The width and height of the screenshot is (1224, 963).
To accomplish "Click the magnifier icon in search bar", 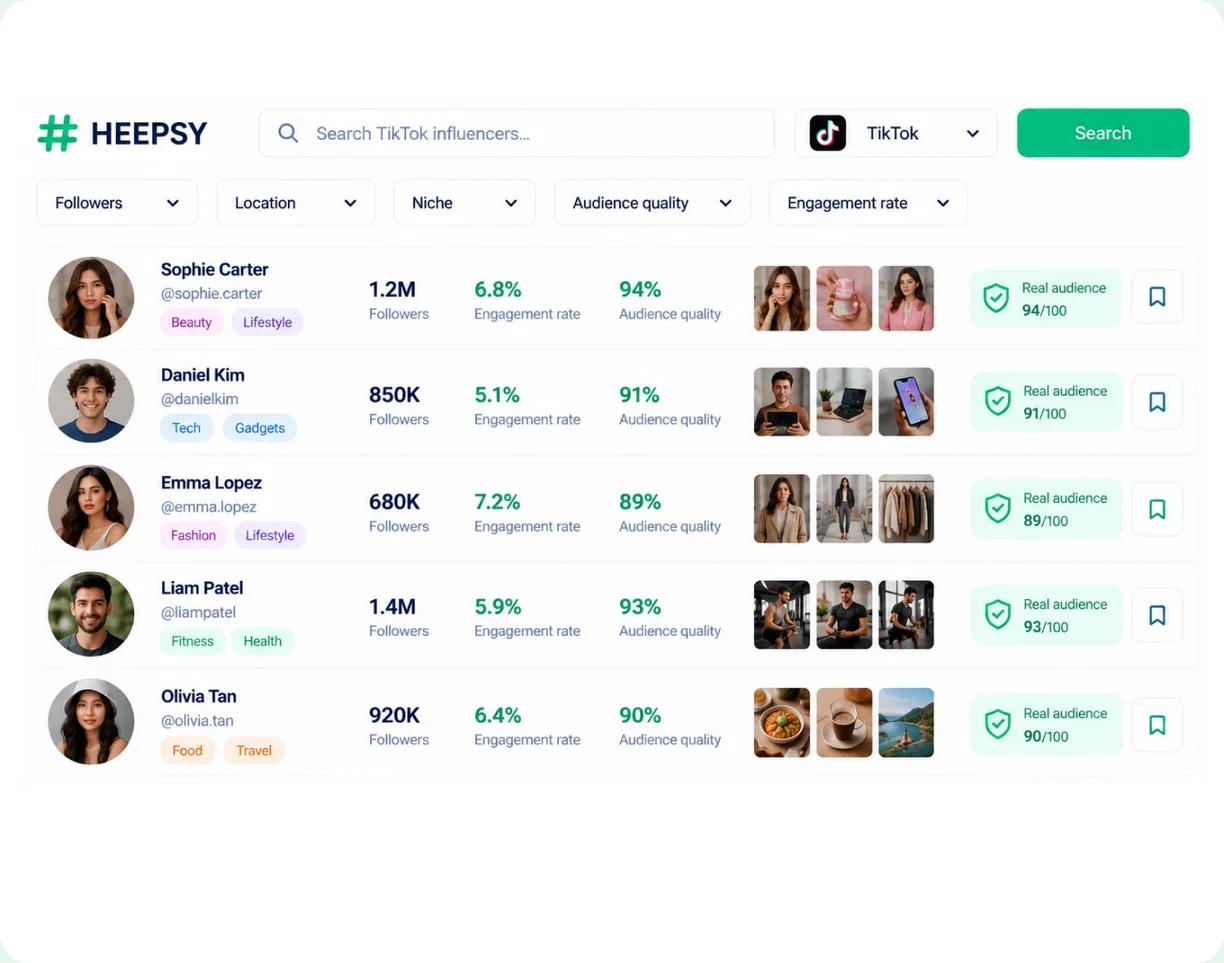I will [x=288, y=133].
